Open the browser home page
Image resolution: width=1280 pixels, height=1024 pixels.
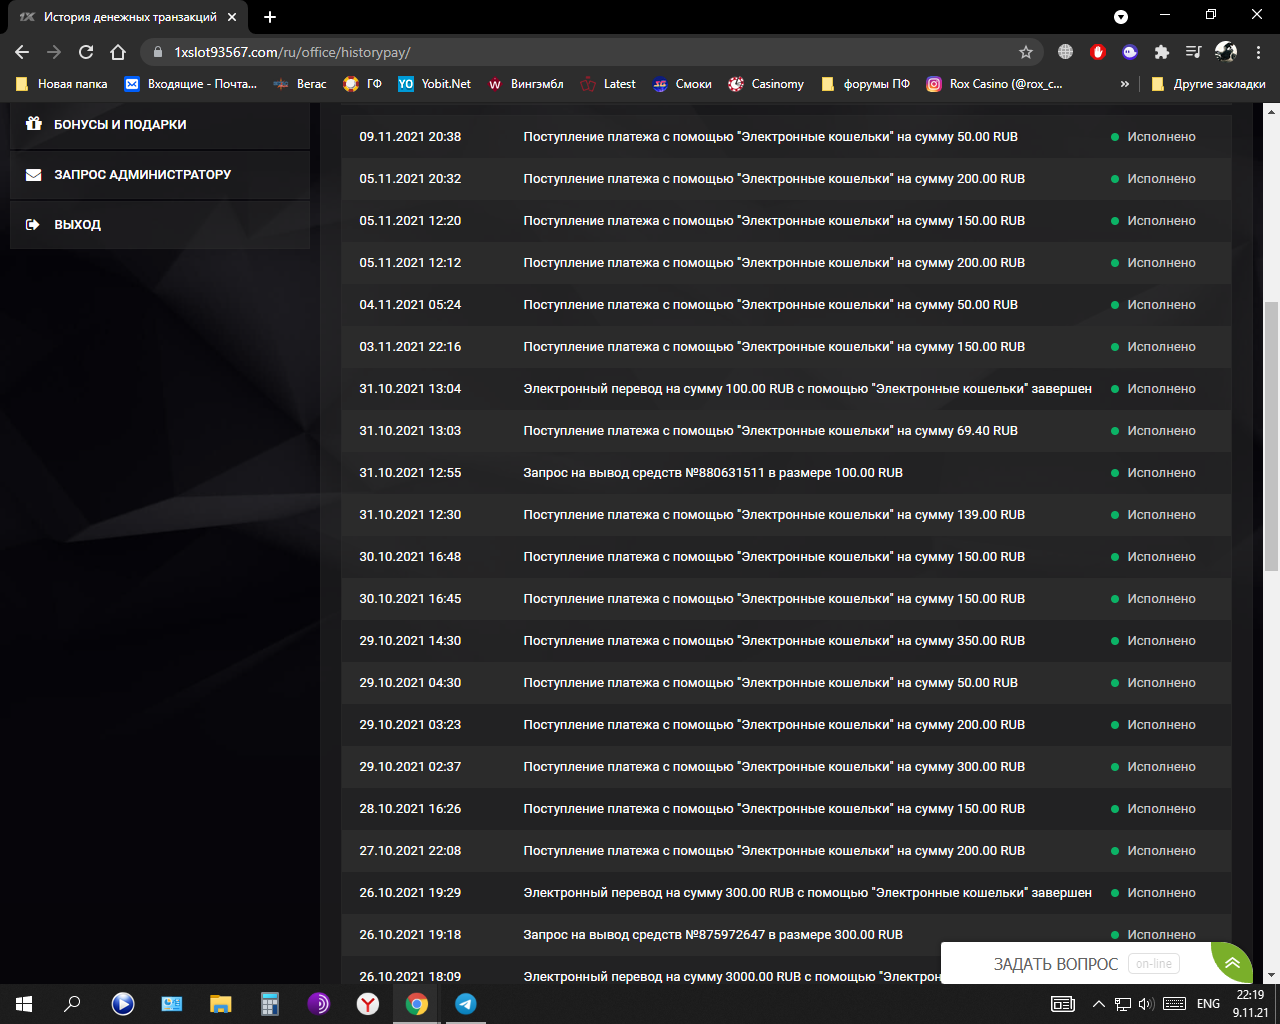coord(118,52)
